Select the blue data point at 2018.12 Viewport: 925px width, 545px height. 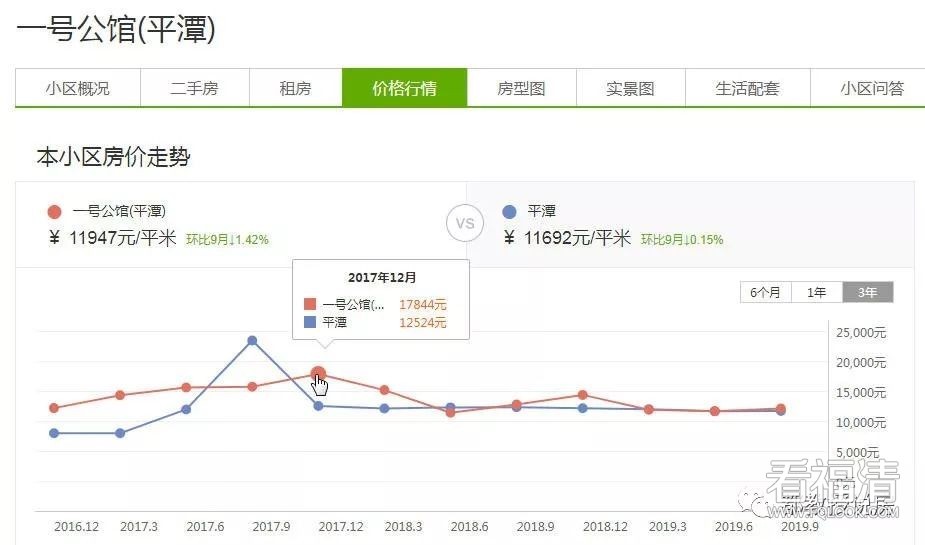[583, 408]
